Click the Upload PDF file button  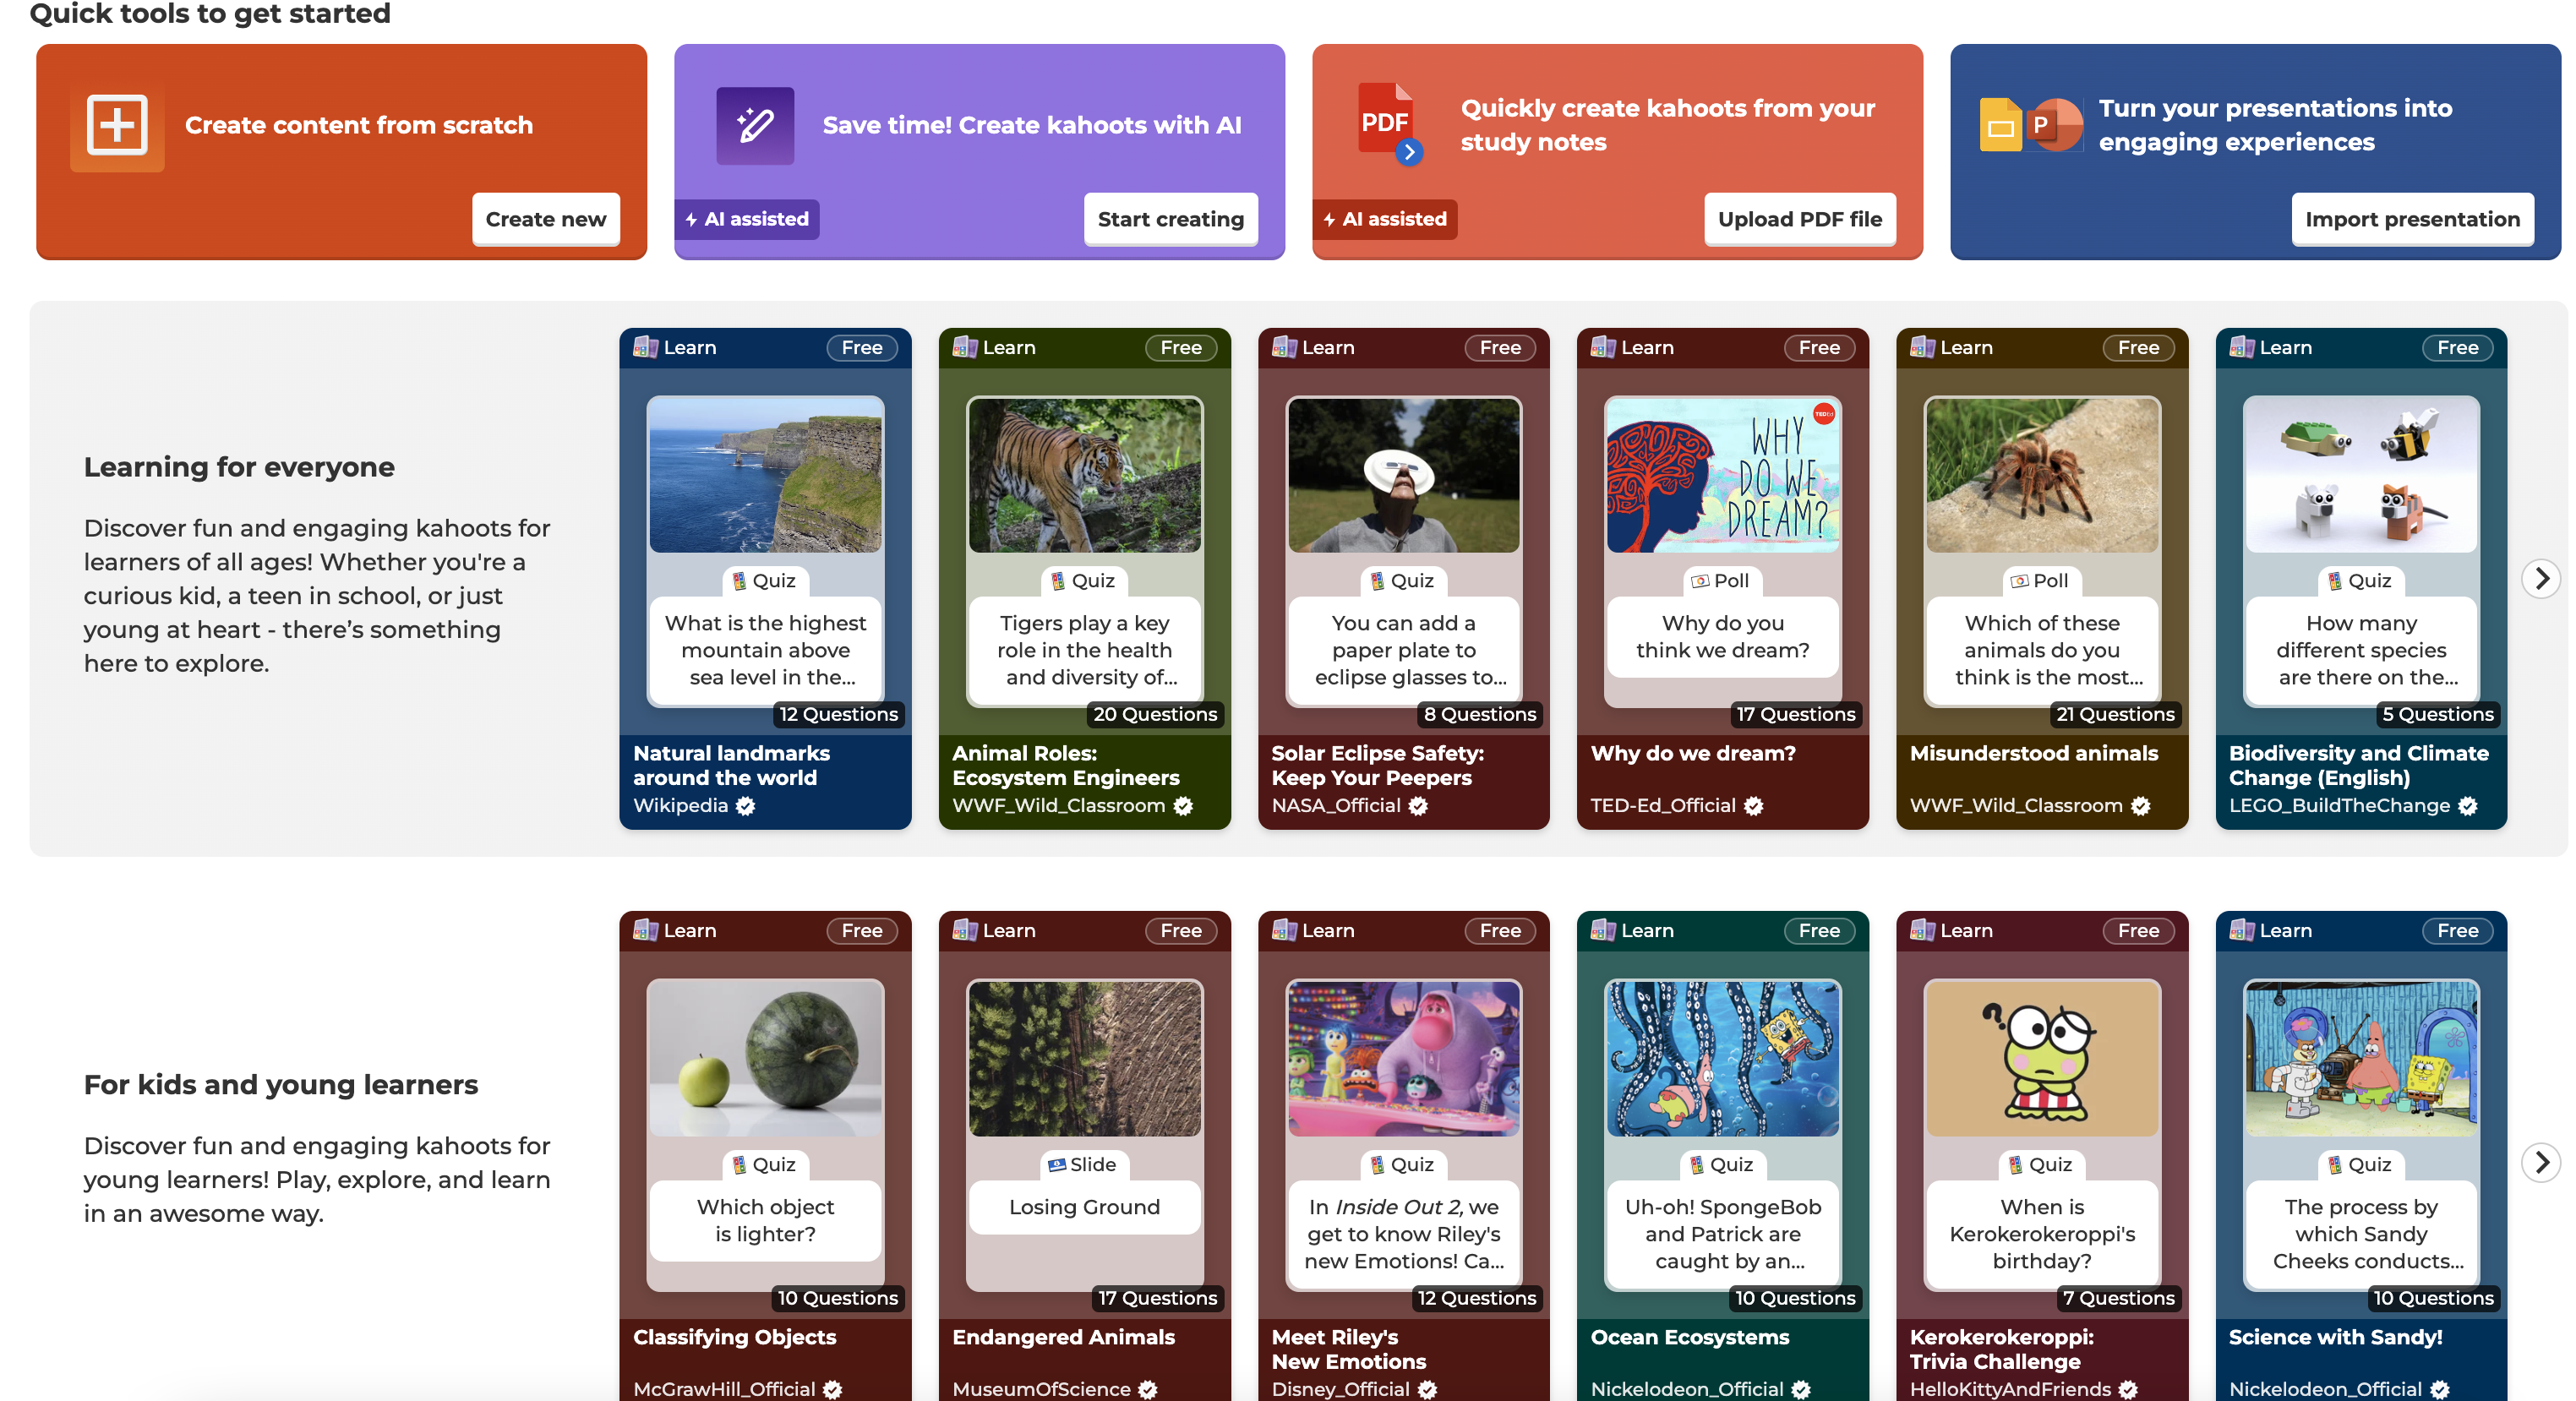(1800, 219)
